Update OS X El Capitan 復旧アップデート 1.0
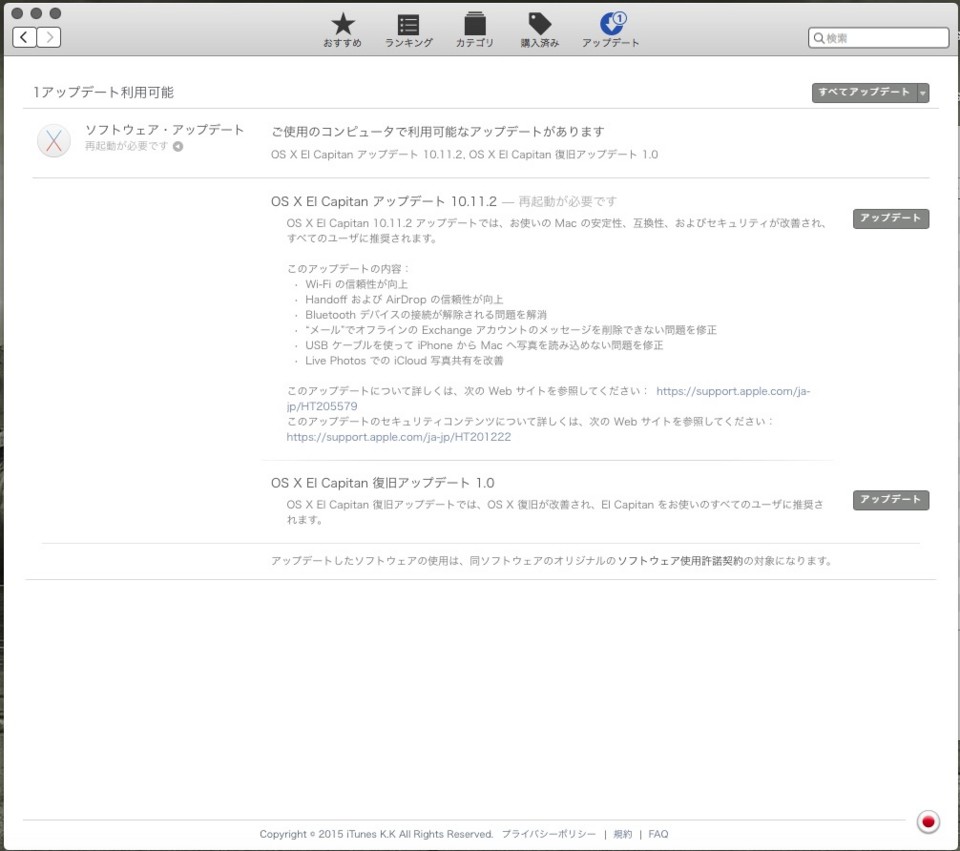This screenshot has height=851, width=960. click(x=891, y=500)
